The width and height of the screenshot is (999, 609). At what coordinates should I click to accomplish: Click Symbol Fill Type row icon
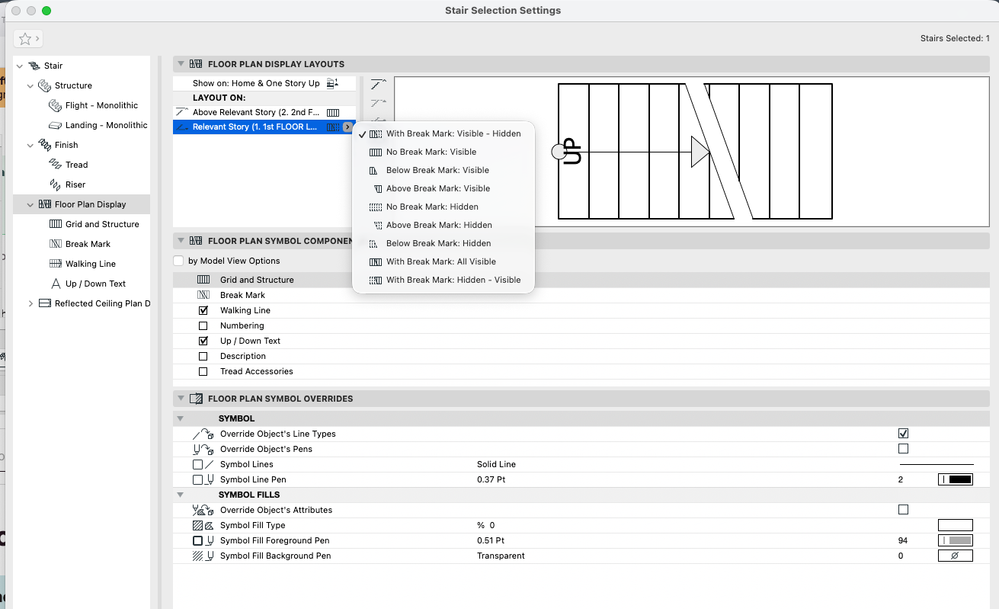pos(203,526)
